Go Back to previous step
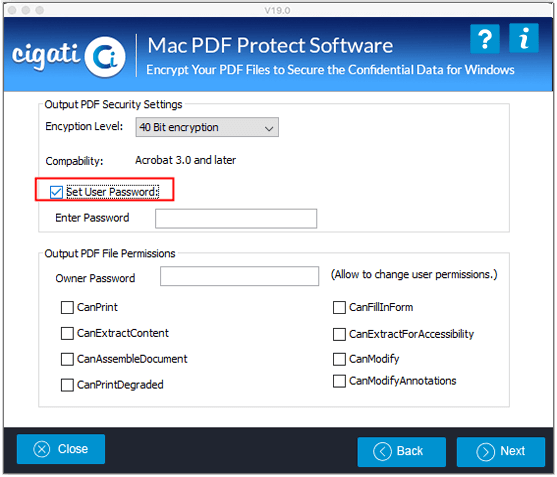The height and width of the screenshot is (477, 557). click(x=403, y=453)
